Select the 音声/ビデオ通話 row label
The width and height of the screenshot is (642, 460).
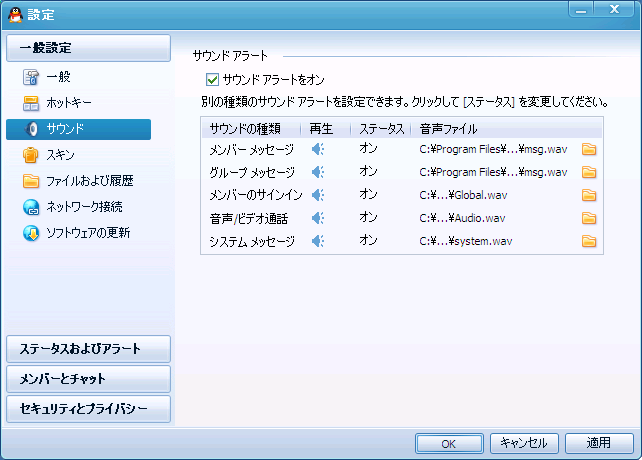pos(249,218)
